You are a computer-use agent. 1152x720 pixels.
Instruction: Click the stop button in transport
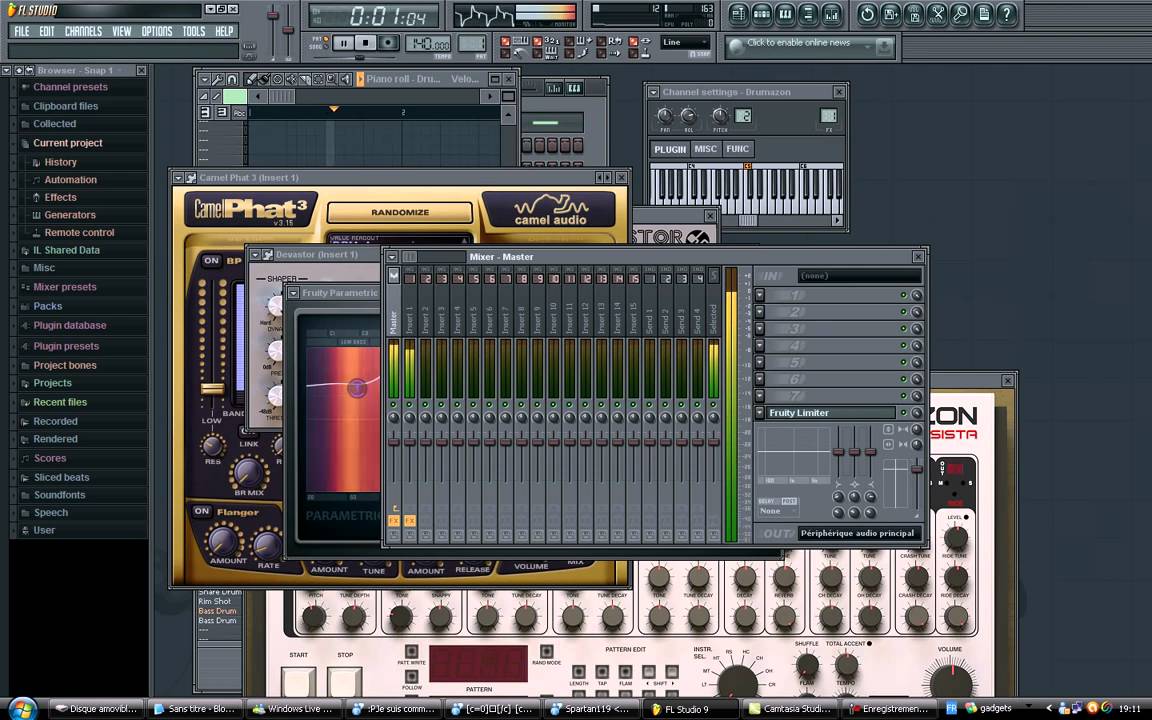point(365,43)
